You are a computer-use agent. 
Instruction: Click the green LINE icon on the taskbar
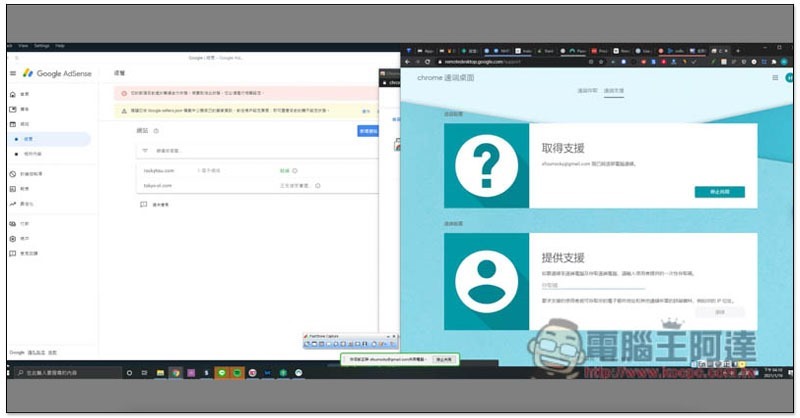tap(221, 373)
